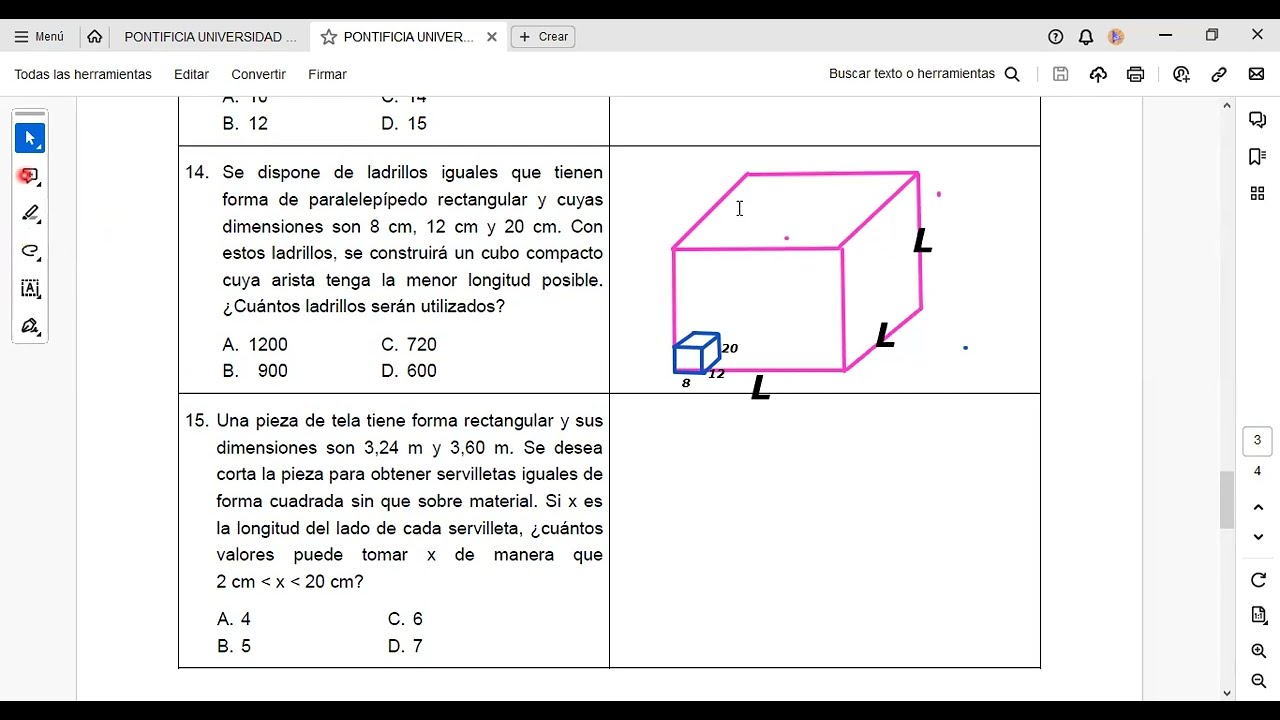Click option C. 6 in question 15
Image resolution: width=1280 pixels, height=720 pixels.
point(405,619)
